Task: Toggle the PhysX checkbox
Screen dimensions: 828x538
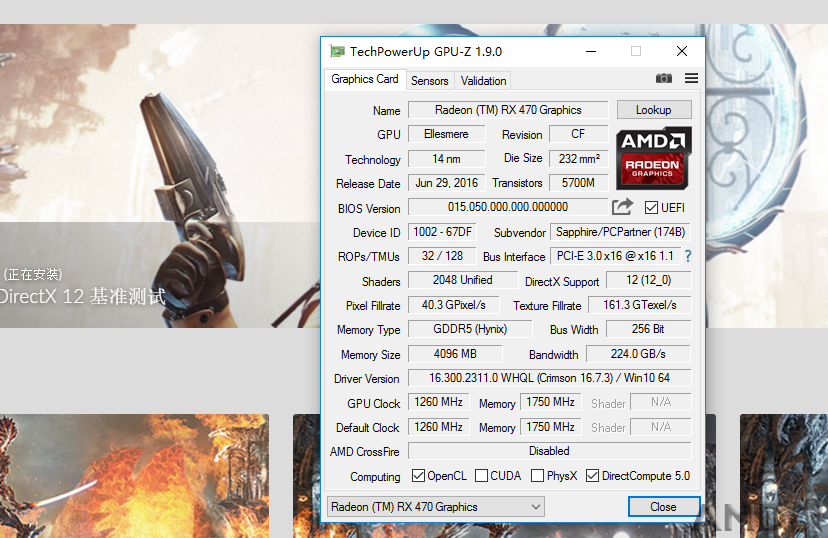Action: (537, 476)
